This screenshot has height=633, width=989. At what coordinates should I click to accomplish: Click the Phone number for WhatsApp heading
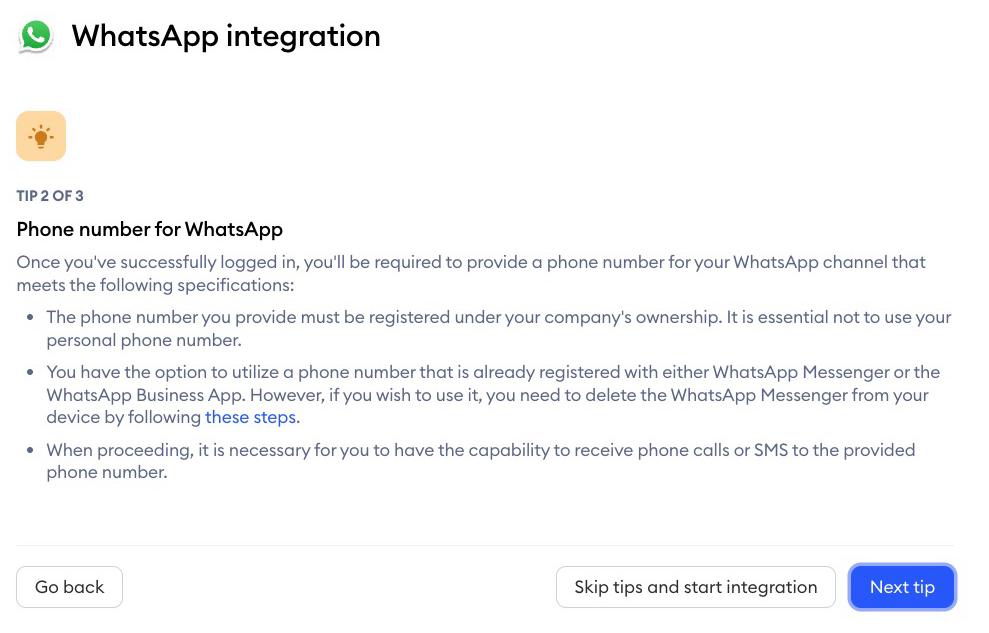(149, 229)
